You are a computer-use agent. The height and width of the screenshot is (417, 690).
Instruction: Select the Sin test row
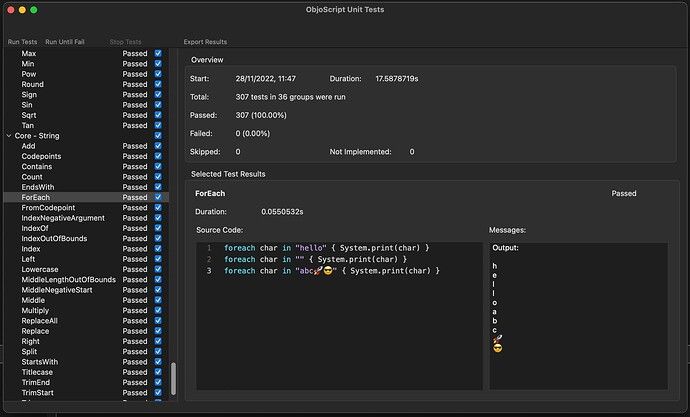(x=86, y=105)
